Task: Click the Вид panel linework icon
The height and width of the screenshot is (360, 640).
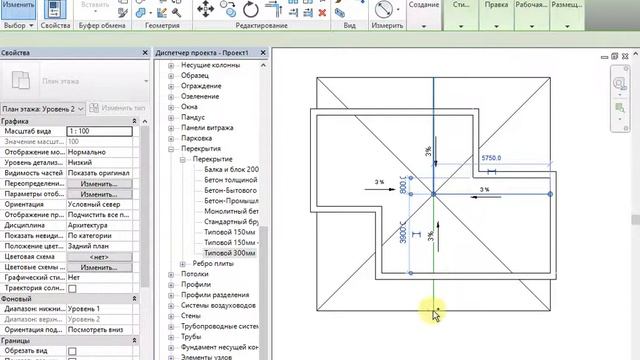Action: coord(339,13)
